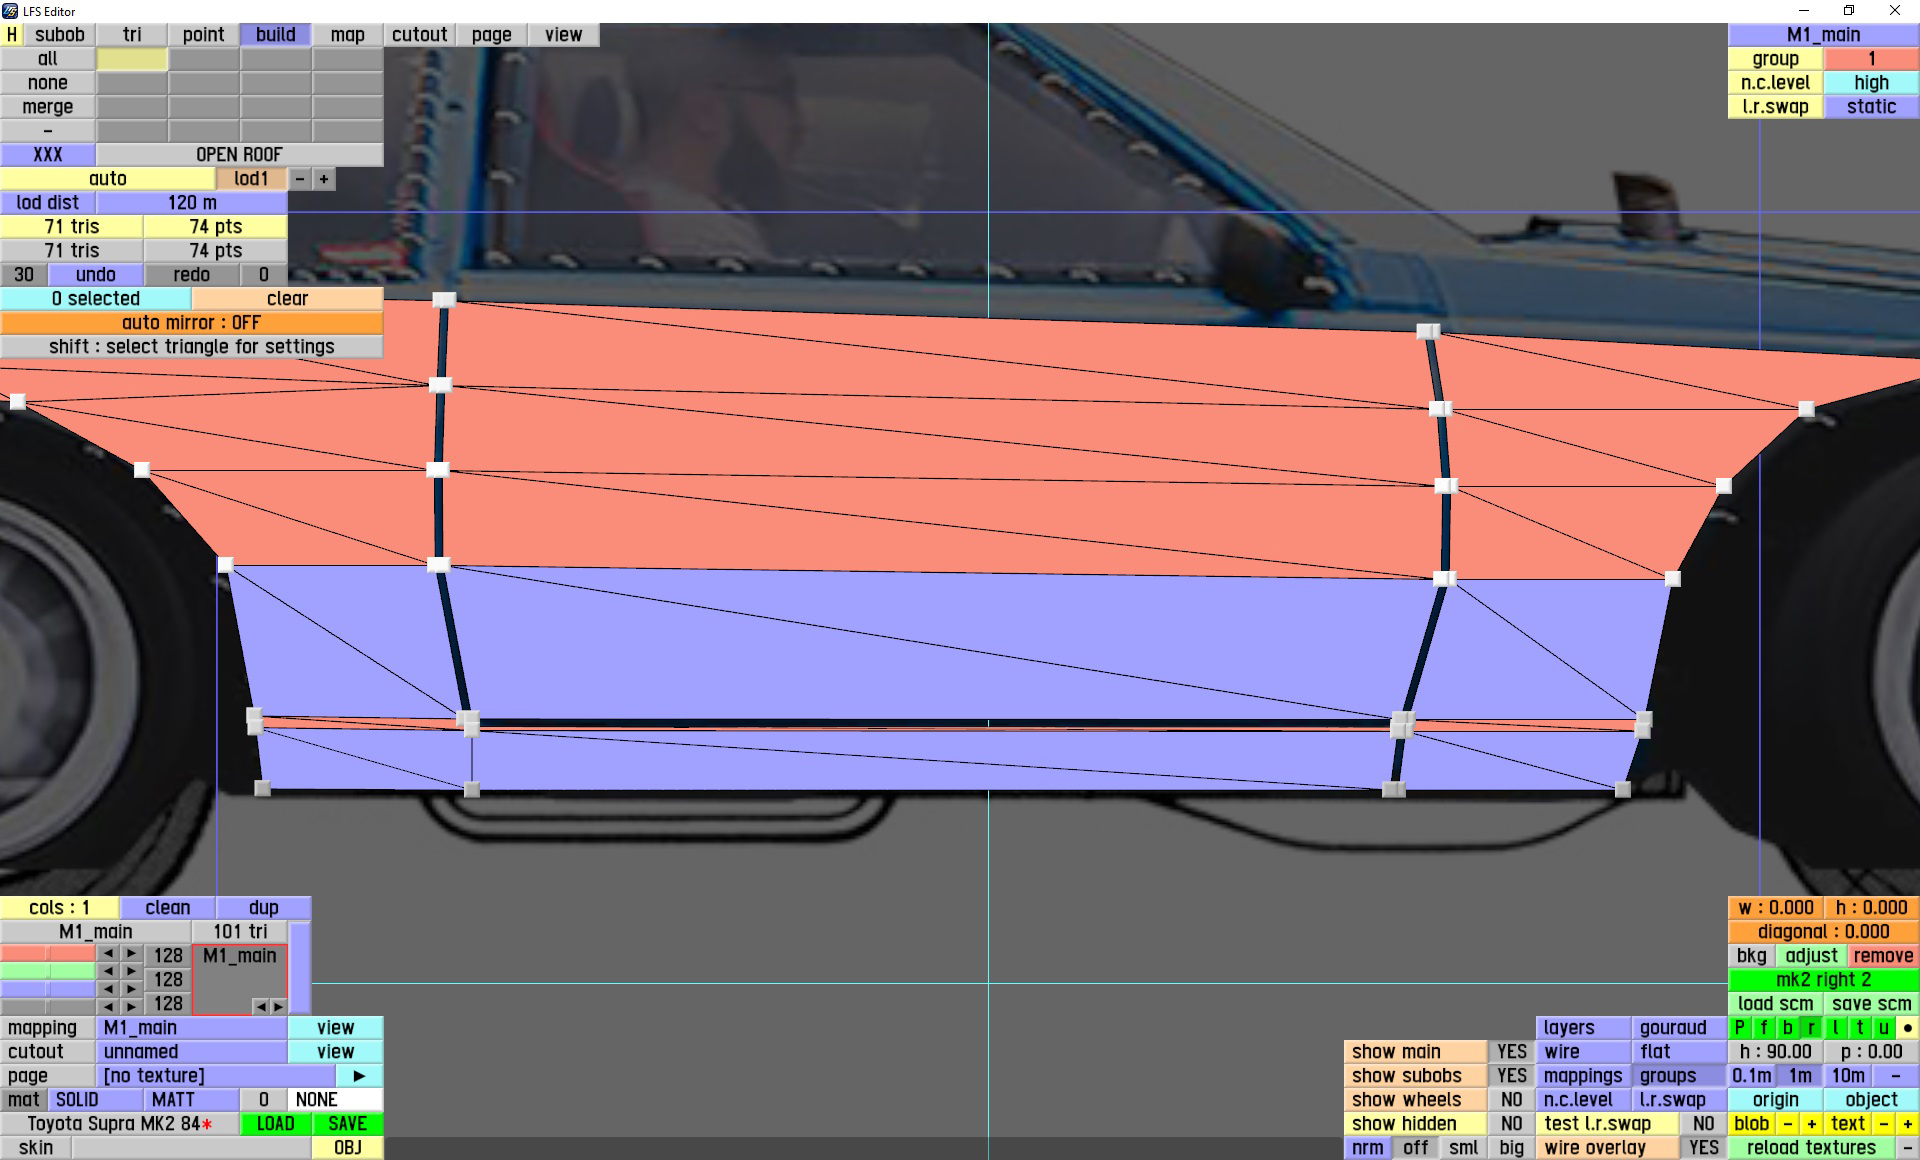This screenshot has width=1920, height=1160.
Task: Open the n.c.level high selector
Action: pyautogui.click(x=1870, y=83)
